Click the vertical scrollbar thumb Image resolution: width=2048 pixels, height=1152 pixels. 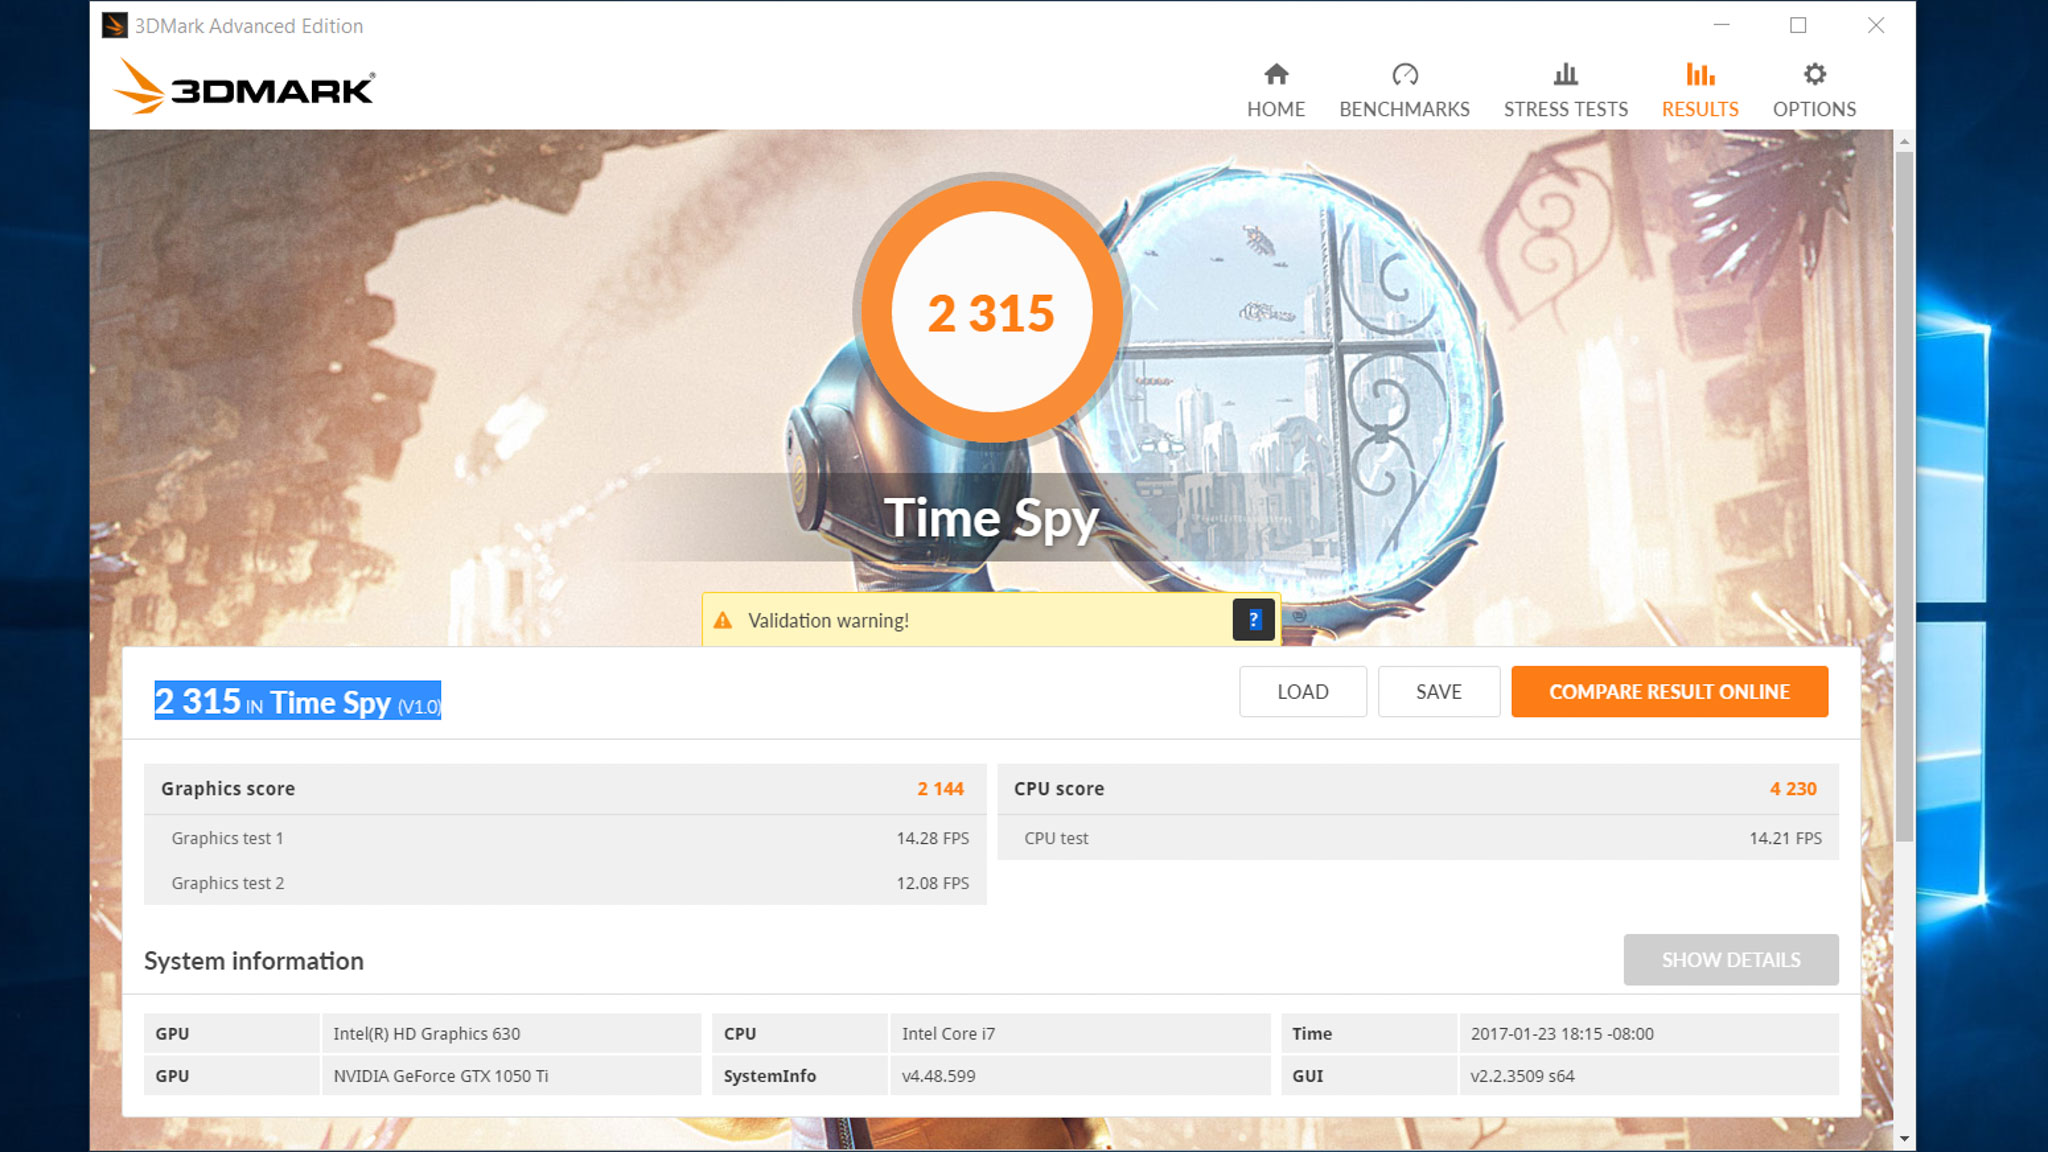pyautogui.click(x=1904, y=497)
